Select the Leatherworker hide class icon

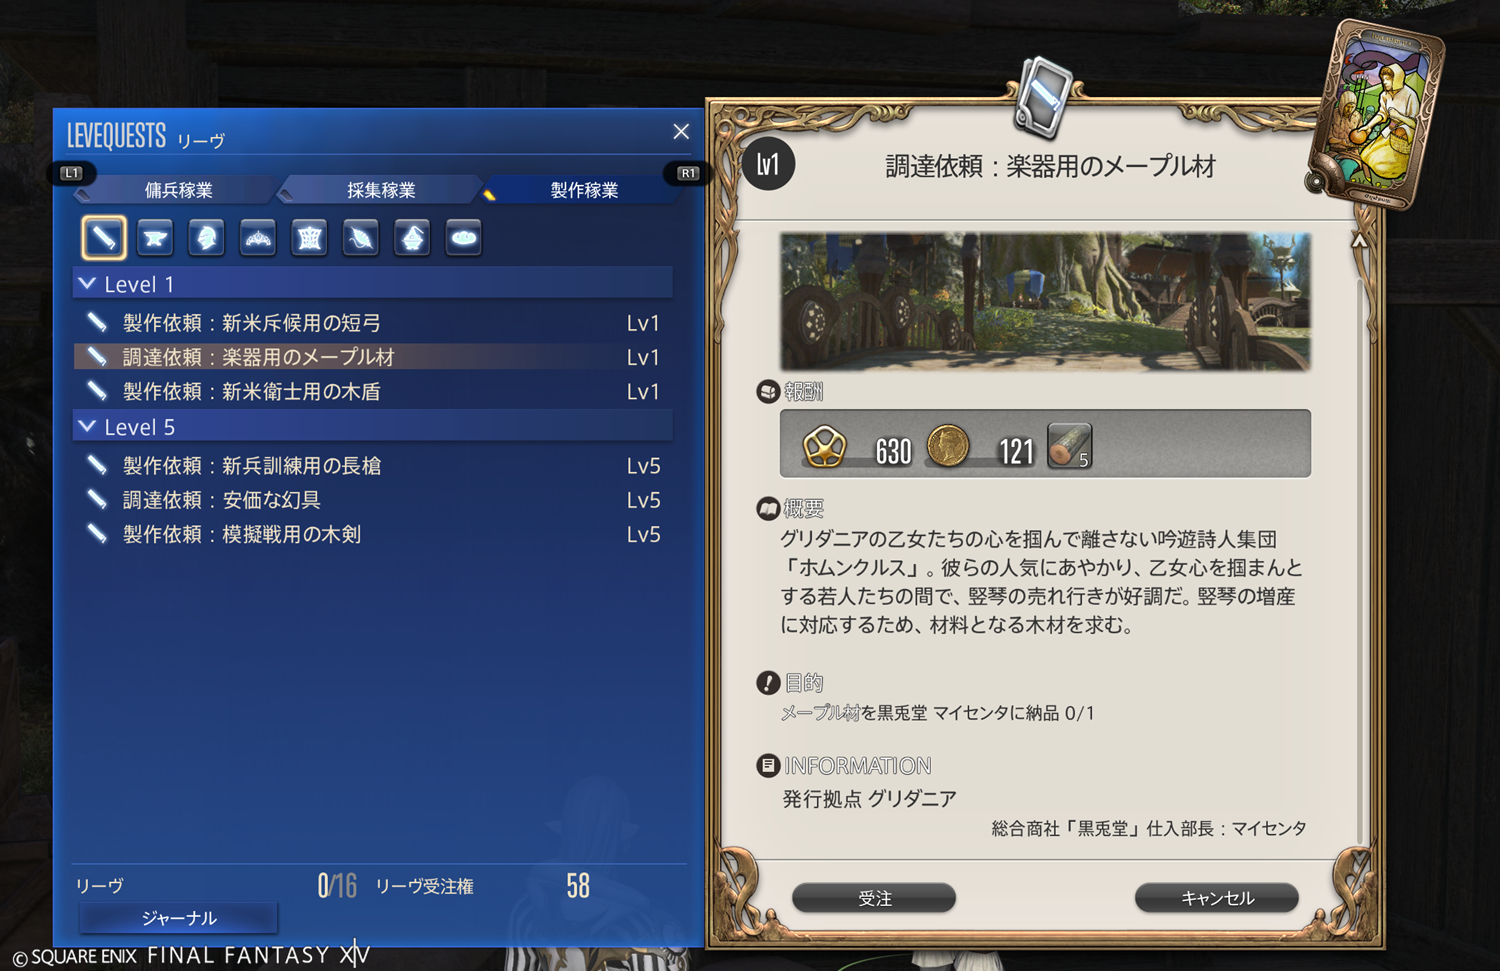click(x=310, y=238)
